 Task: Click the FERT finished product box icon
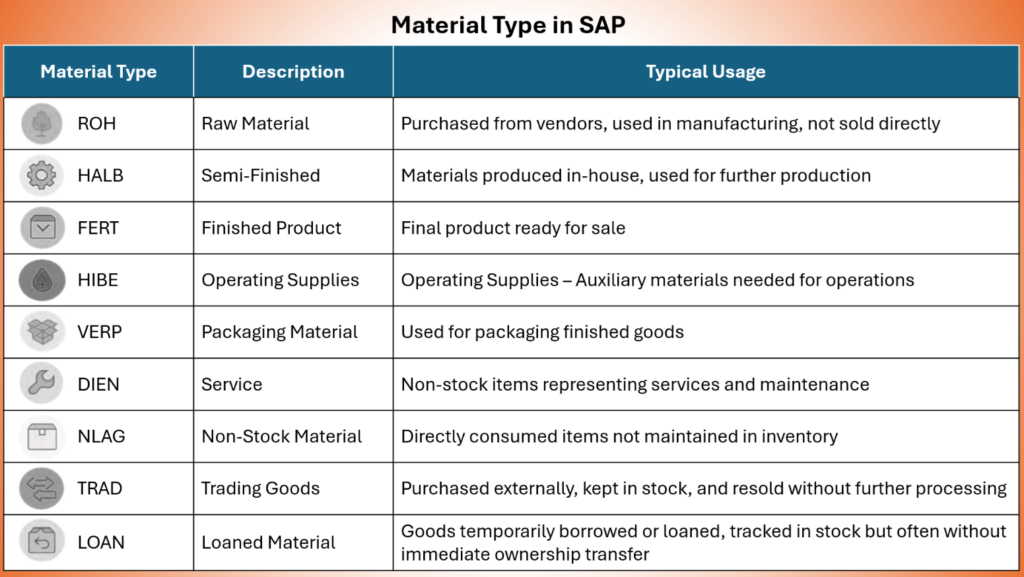(42, 228)
